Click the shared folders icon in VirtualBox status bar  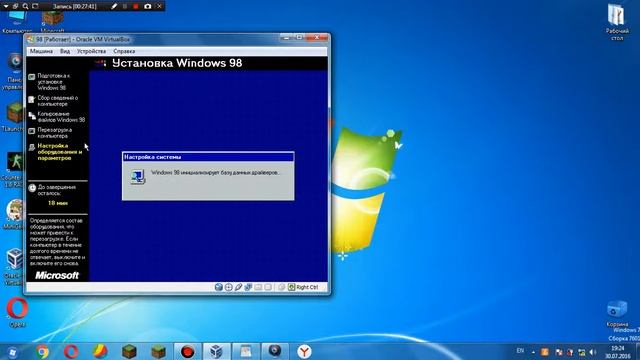[x=258, y=287]
